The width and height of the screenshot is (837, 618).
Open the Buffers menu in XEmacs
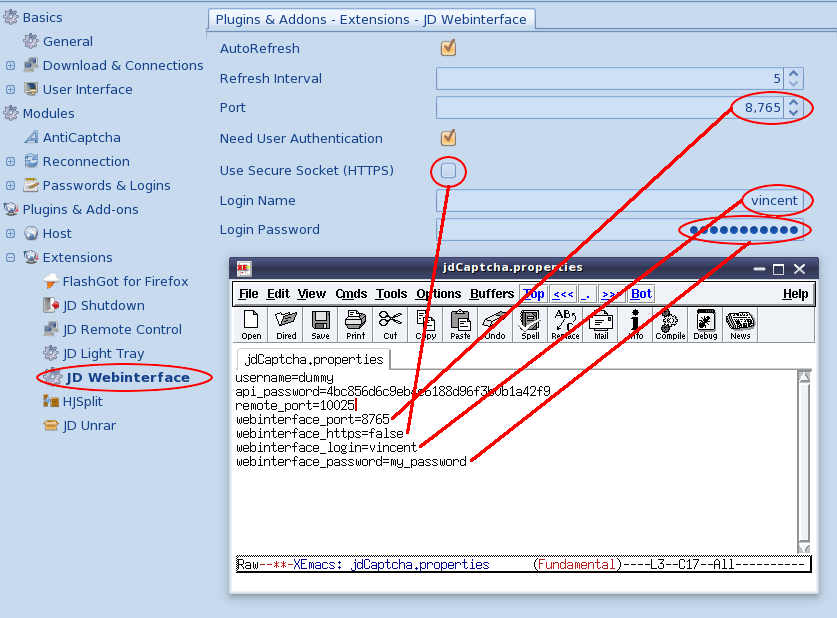[492, 294]
